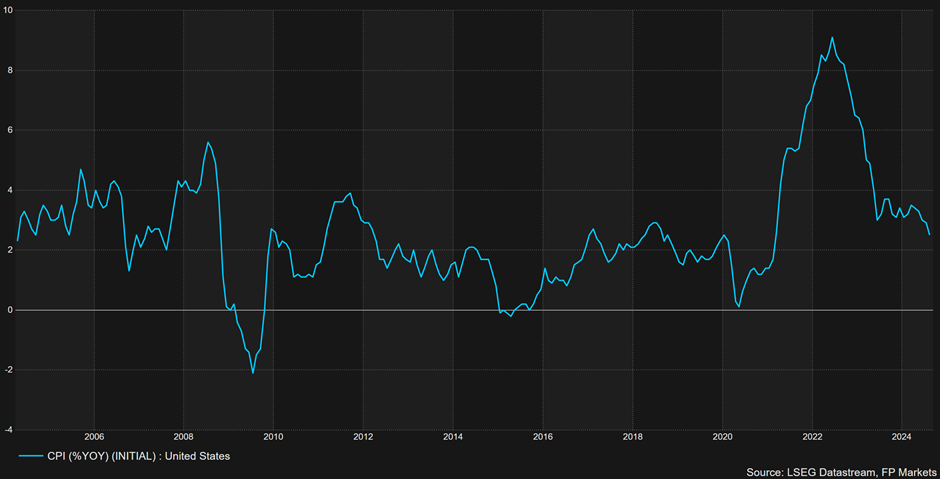
Task: Click the 2012 x-axis label
Action: point(364,436)
